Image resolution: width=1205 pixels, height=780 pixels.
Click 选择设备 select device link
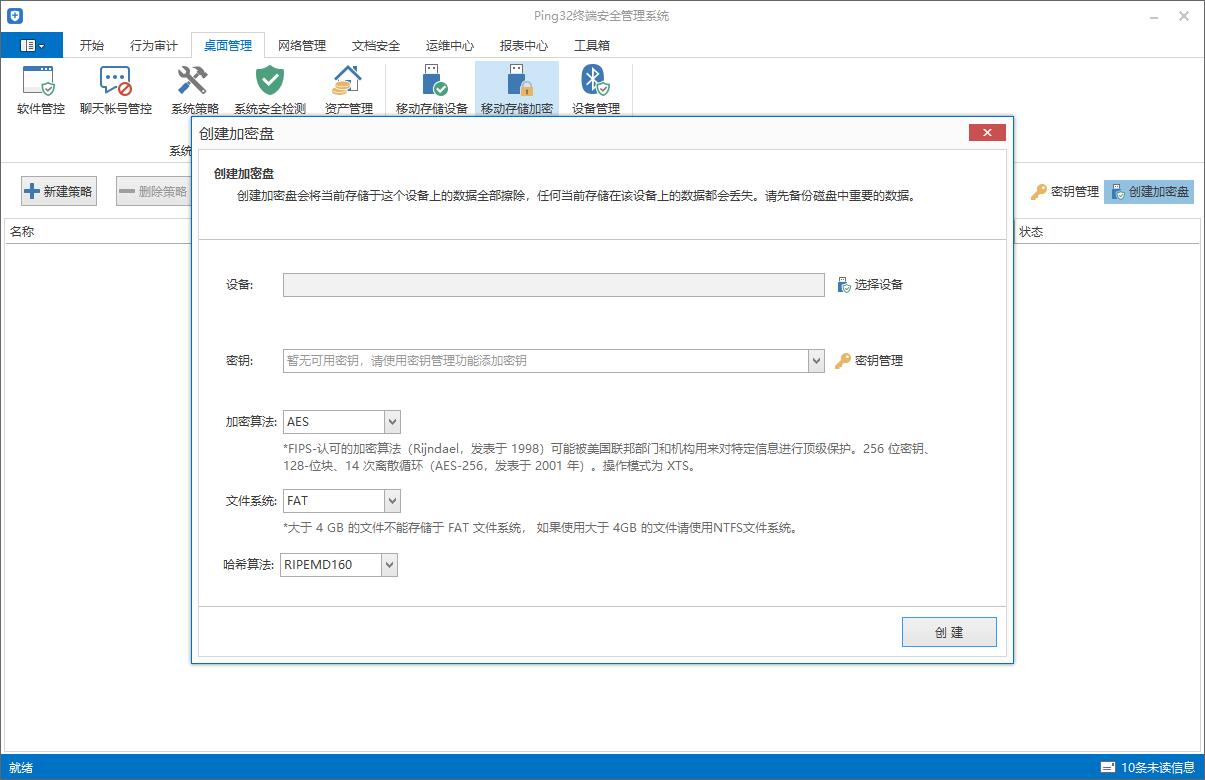pyautogui.click(x=870, y=285)
